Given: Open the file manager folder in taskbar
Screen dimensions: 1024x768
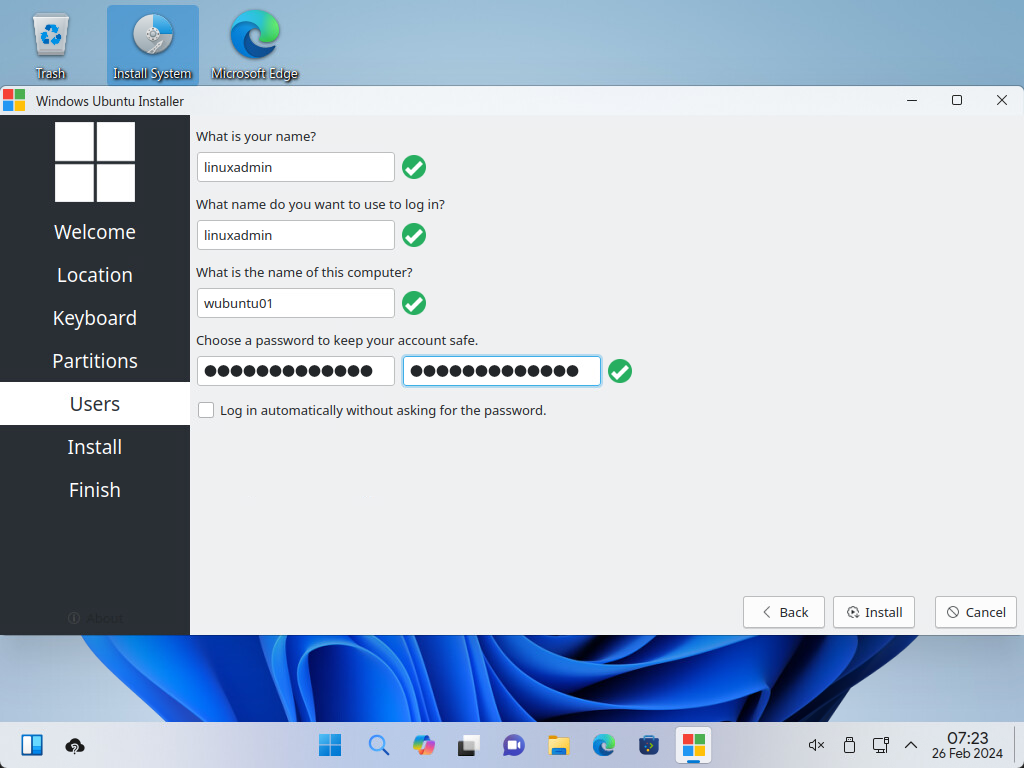Looking at the screenshot, I should pyautogui.click(x=558, y=745).
